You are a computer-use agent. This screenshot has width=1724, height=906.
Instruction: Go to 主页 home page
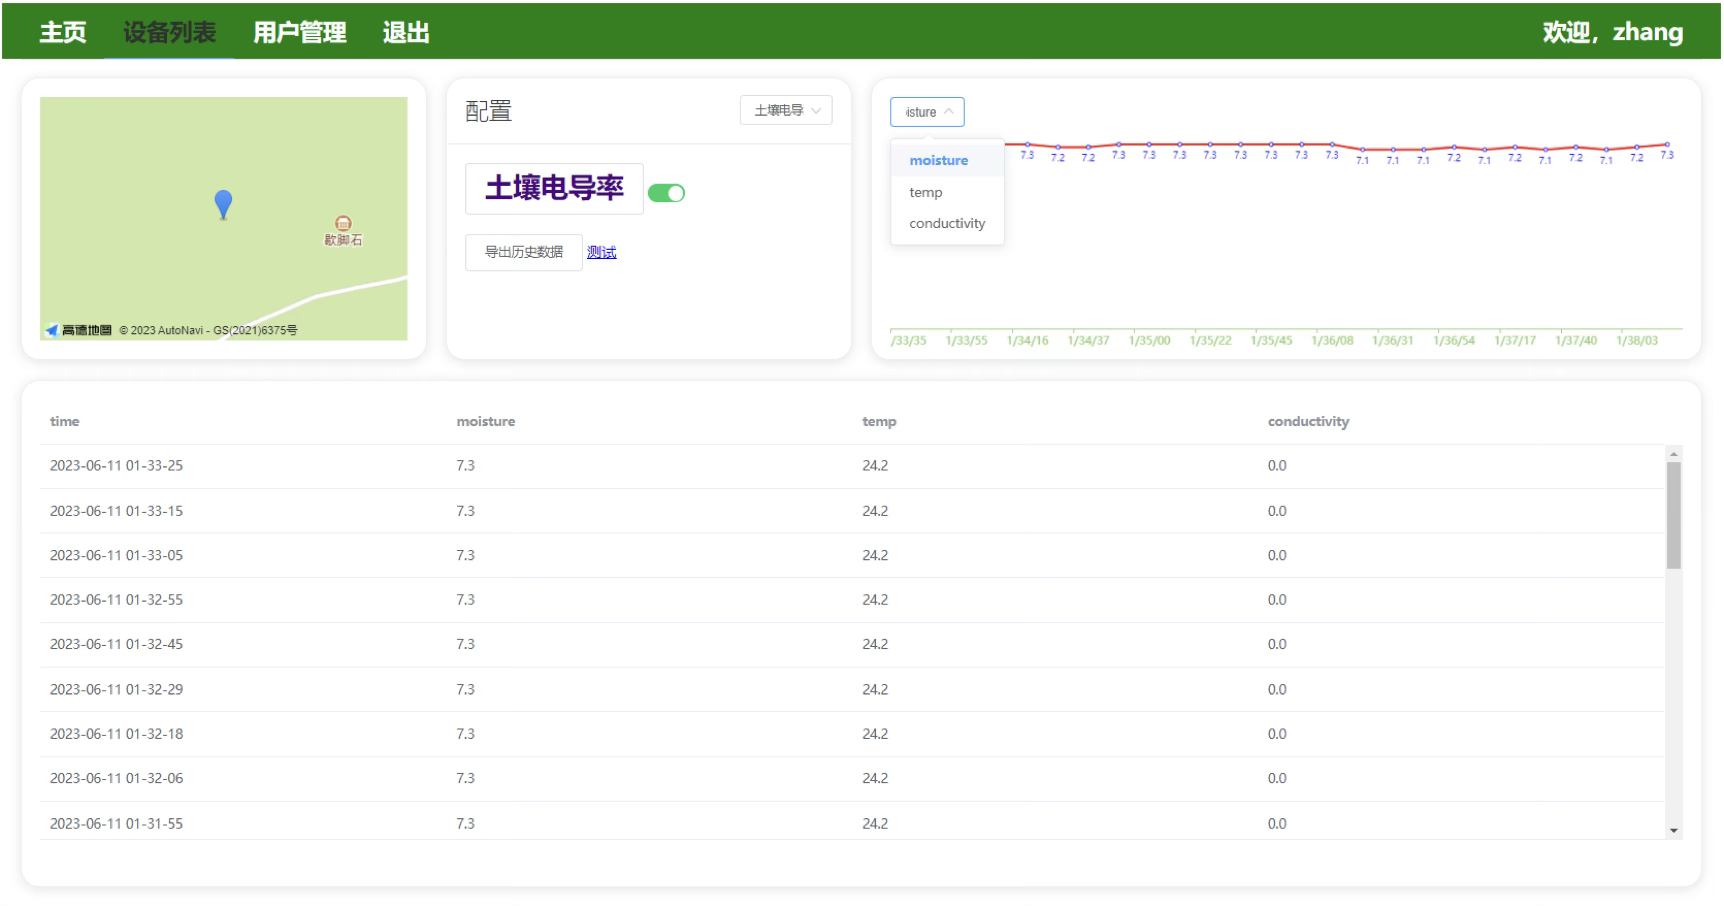coord(63,32)
